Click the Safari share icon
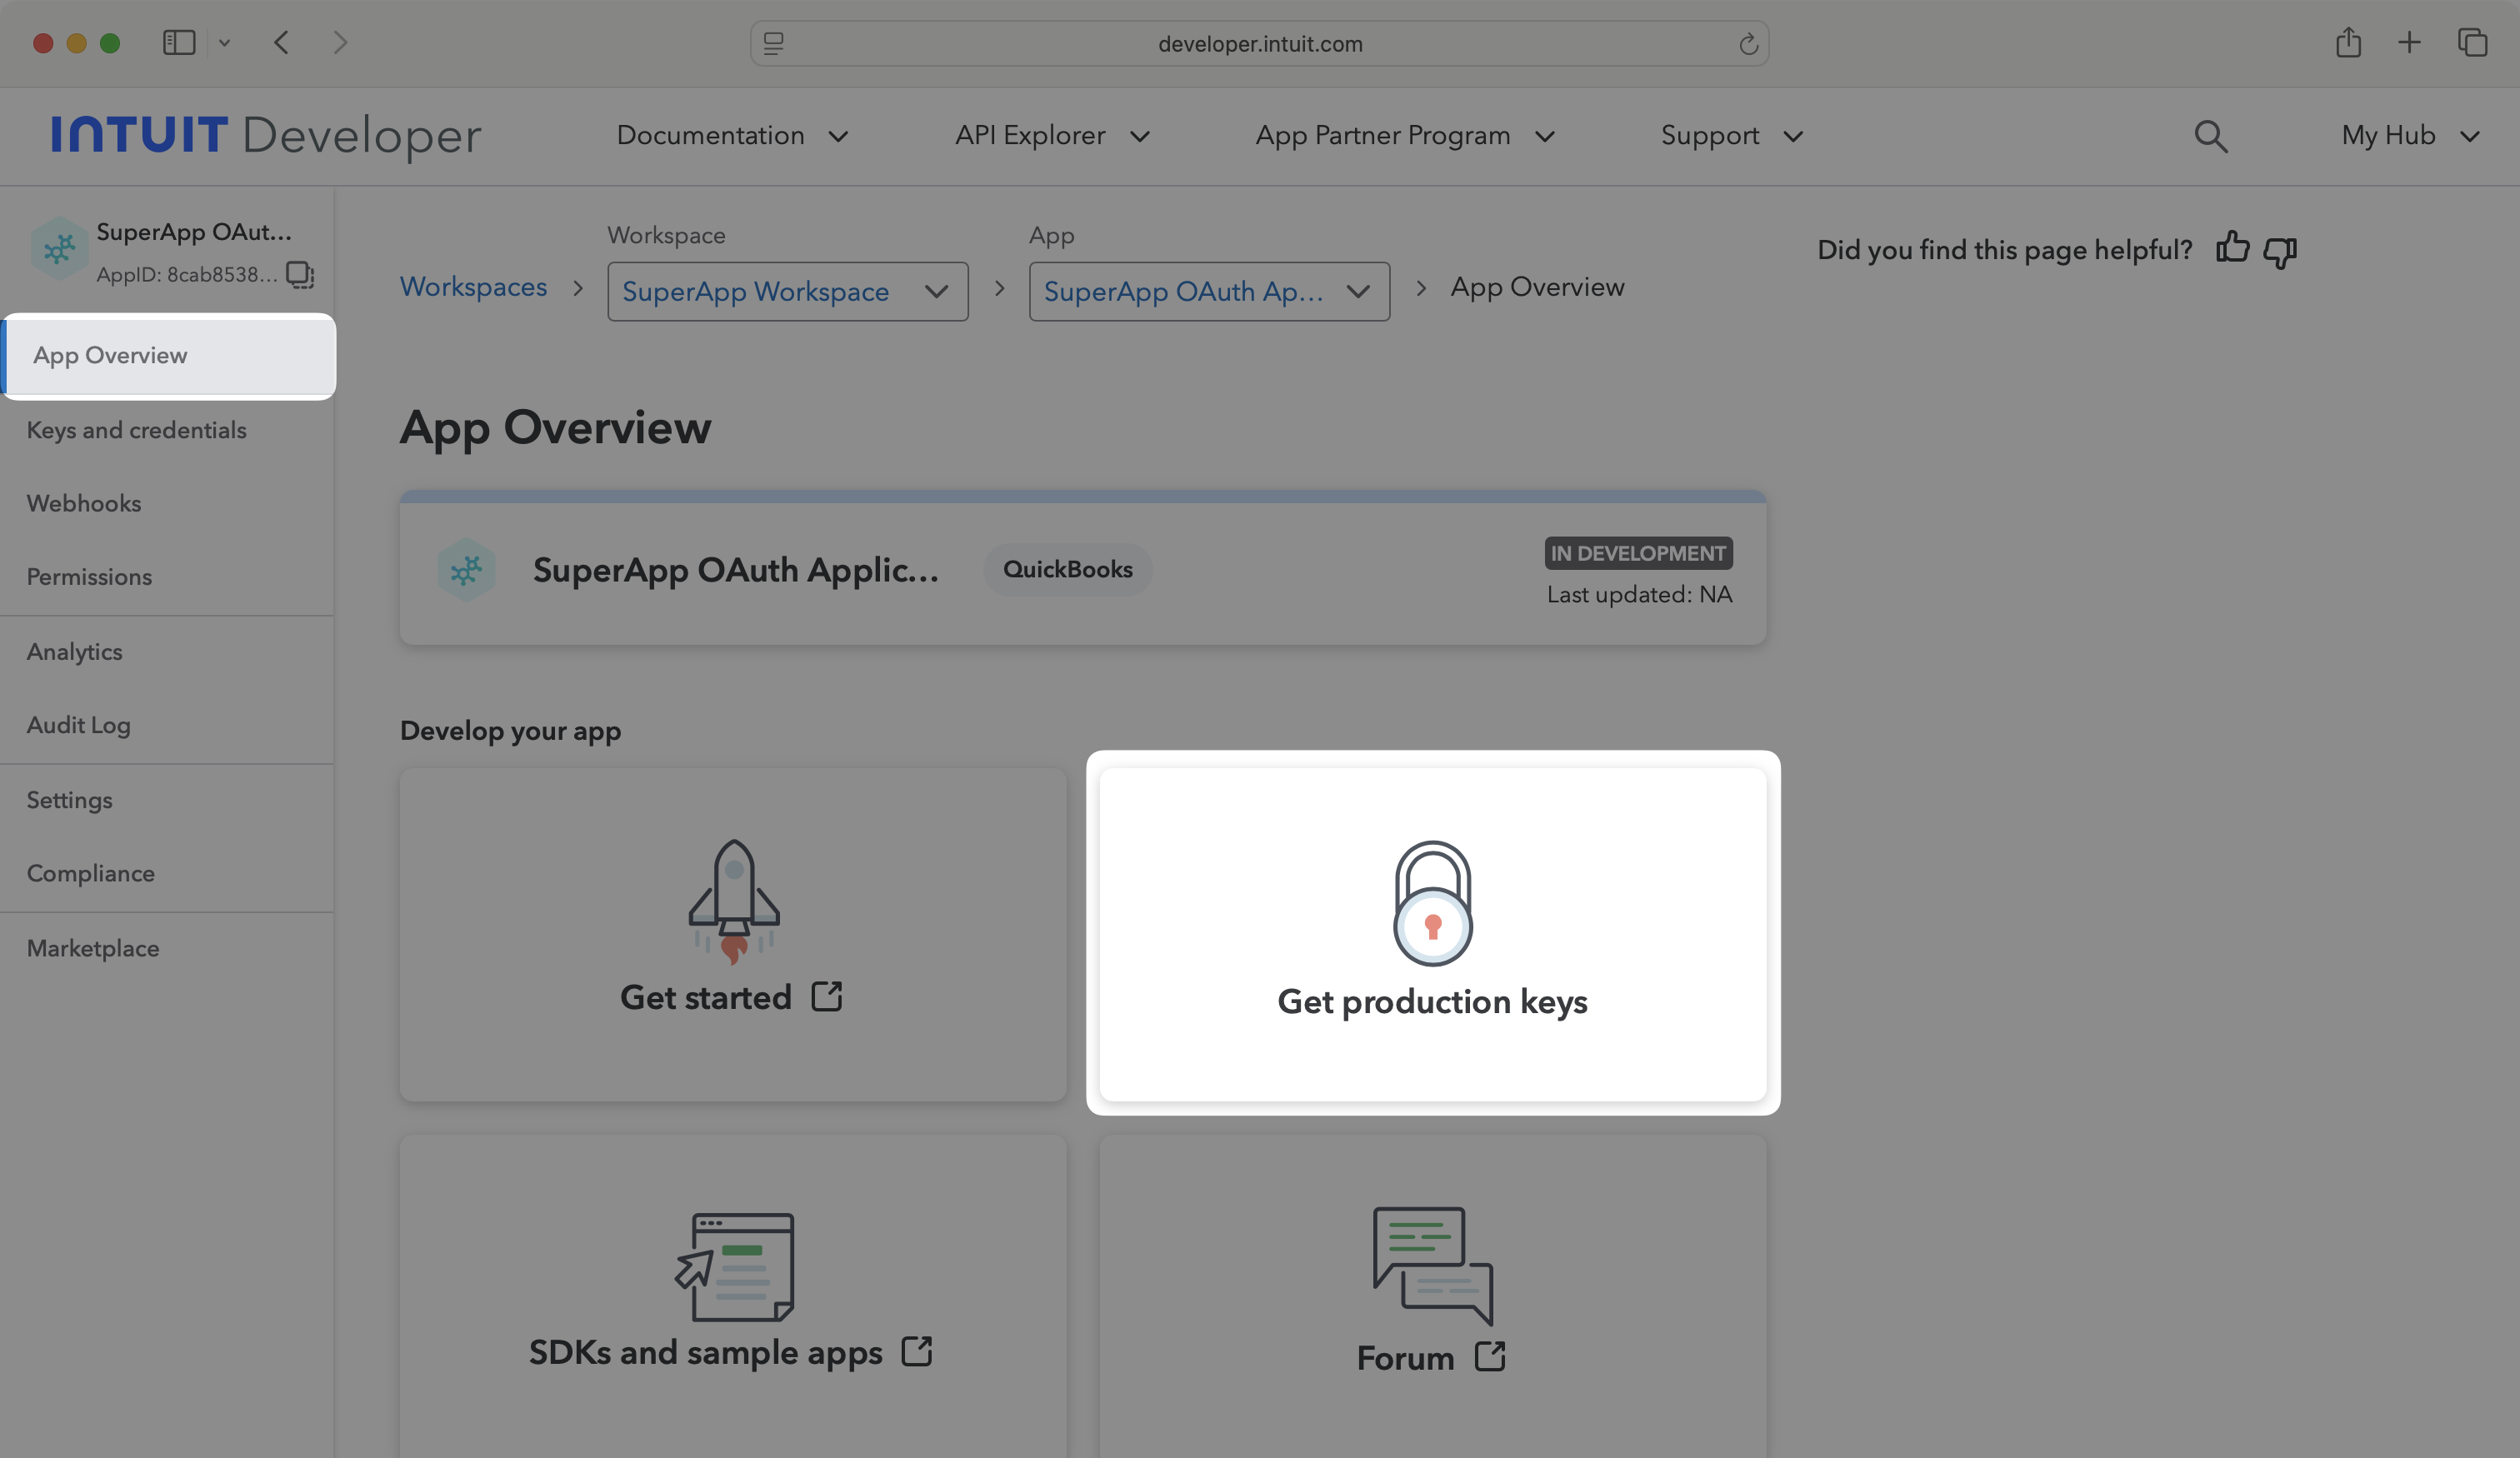This screenshot has width=2520, height=1458. click(x=2349, y=42)
